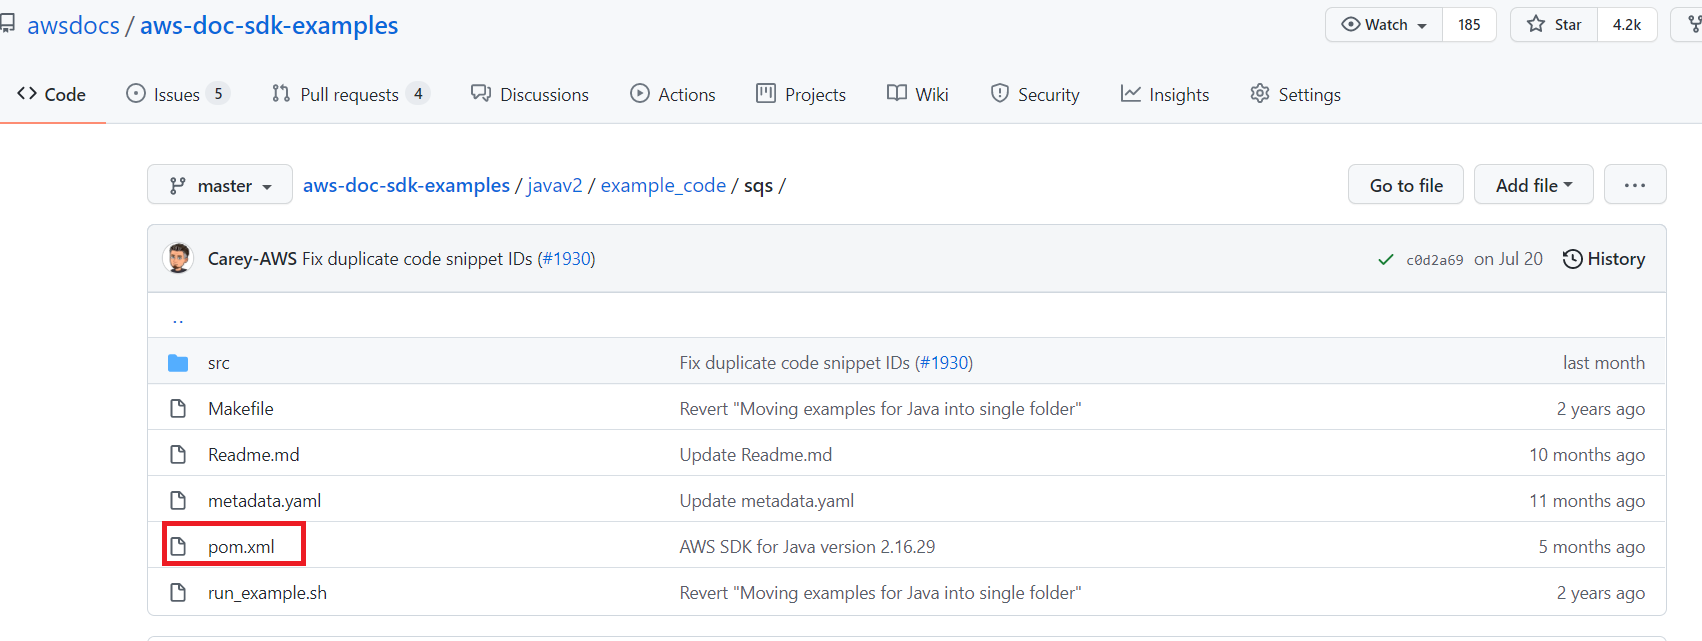Open the Discussions tab

pos(530,94)
